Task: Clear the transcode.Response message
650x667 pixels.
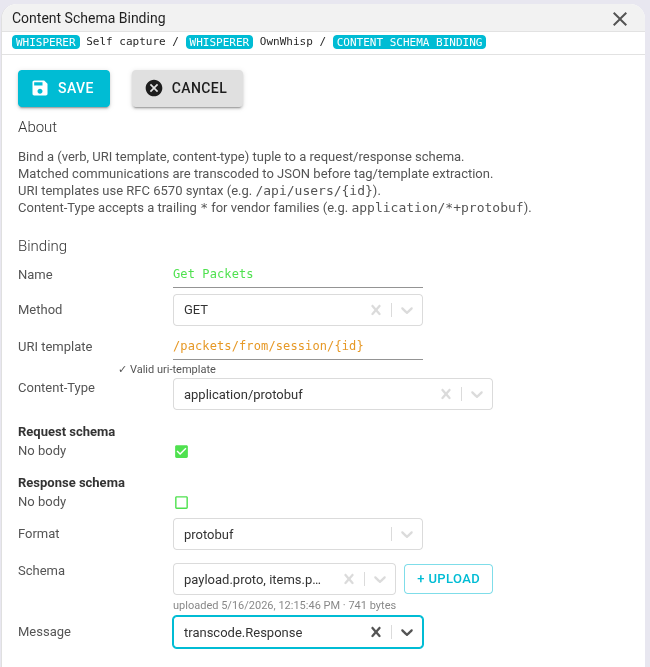Action: pos(376,632)
